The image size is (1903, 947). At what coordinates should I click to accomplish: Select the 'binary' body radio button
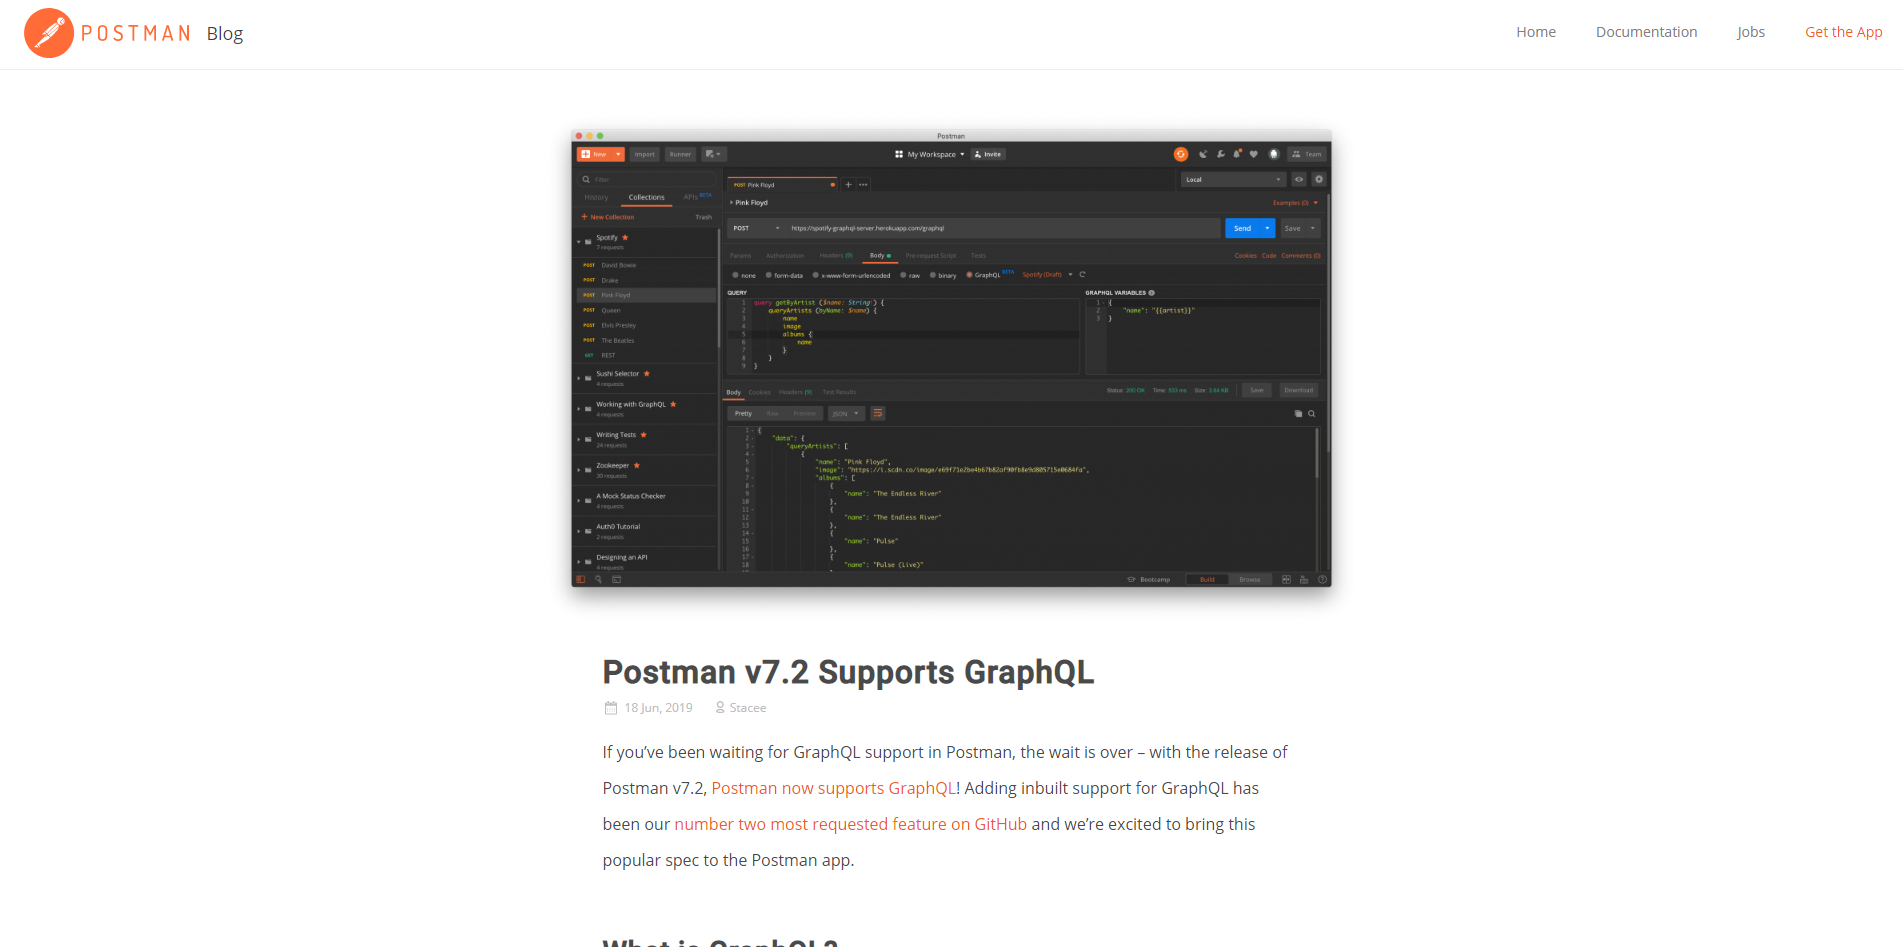[933, 275]
